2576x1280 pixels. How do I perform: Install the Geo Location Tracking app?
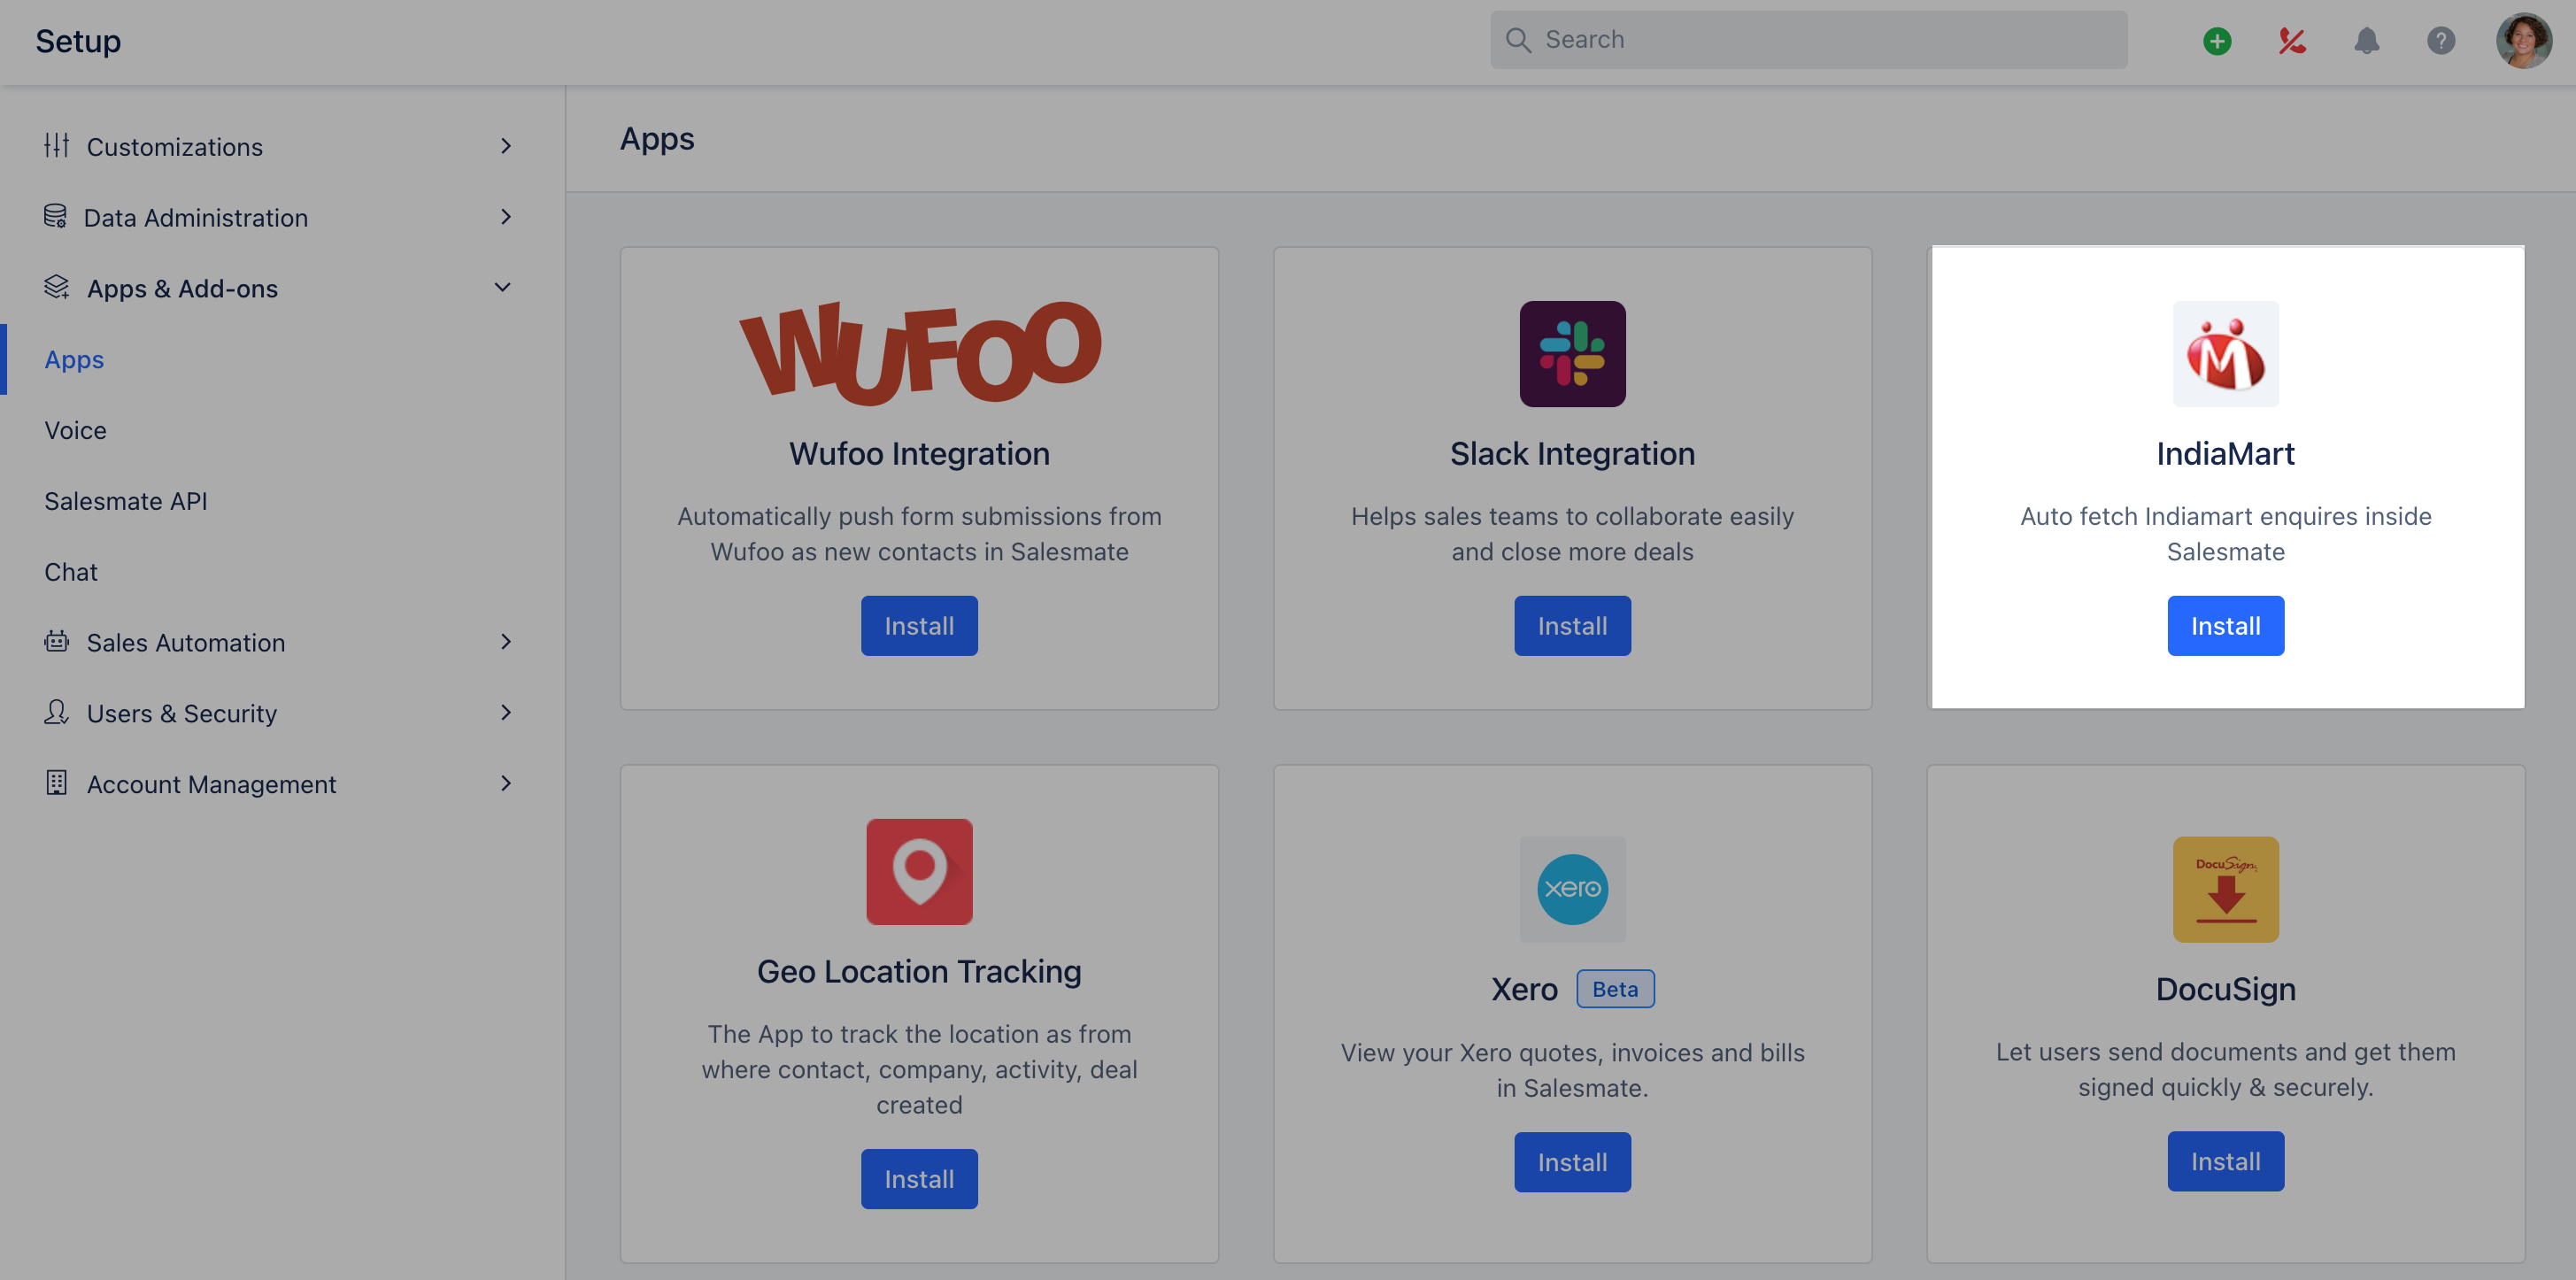click(920, 1179)
